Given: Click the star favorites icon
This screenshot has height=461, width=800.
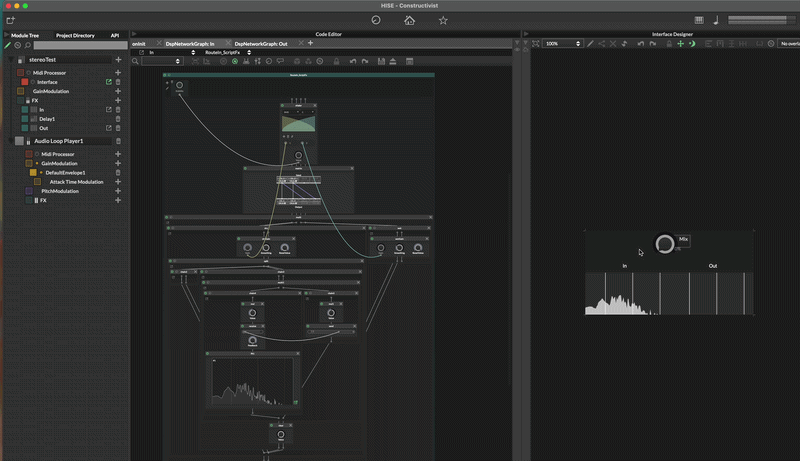Looking at the screenshot, I should click(x=443, y=20).
